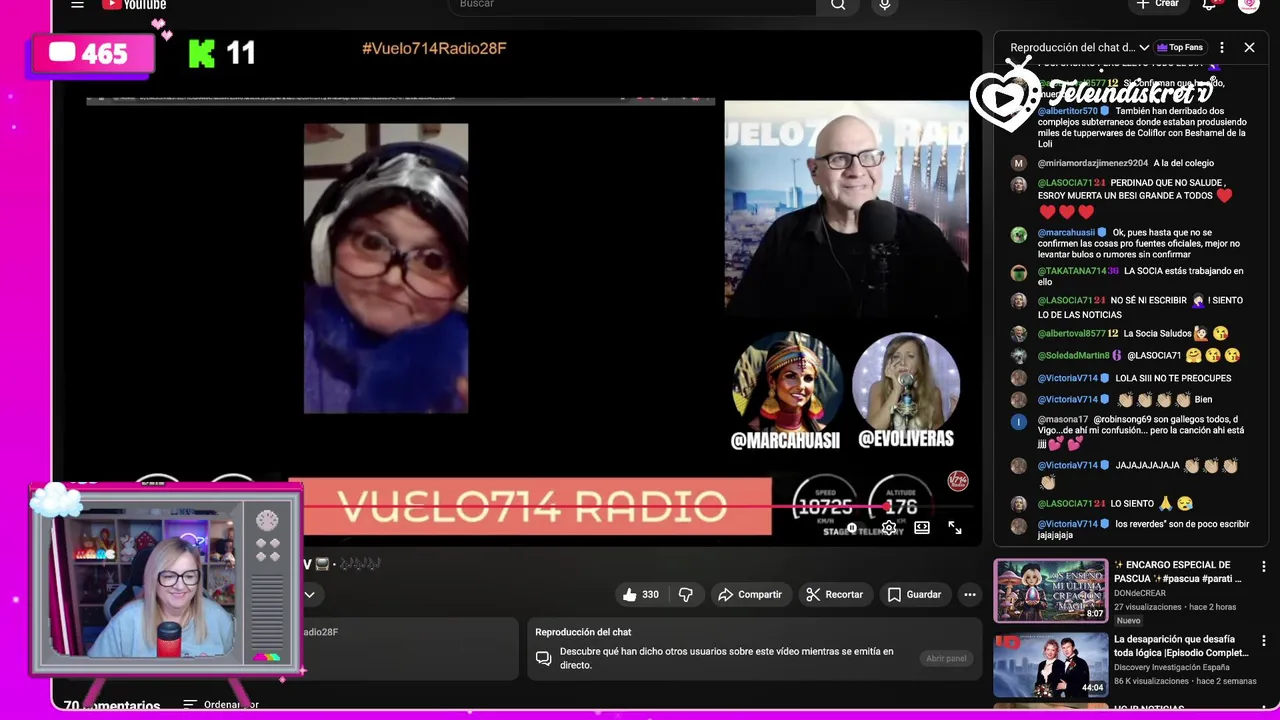The image size is (1280, 720).
Task: Open chat replay options three-dot menu
Action: coord(1221,47)
